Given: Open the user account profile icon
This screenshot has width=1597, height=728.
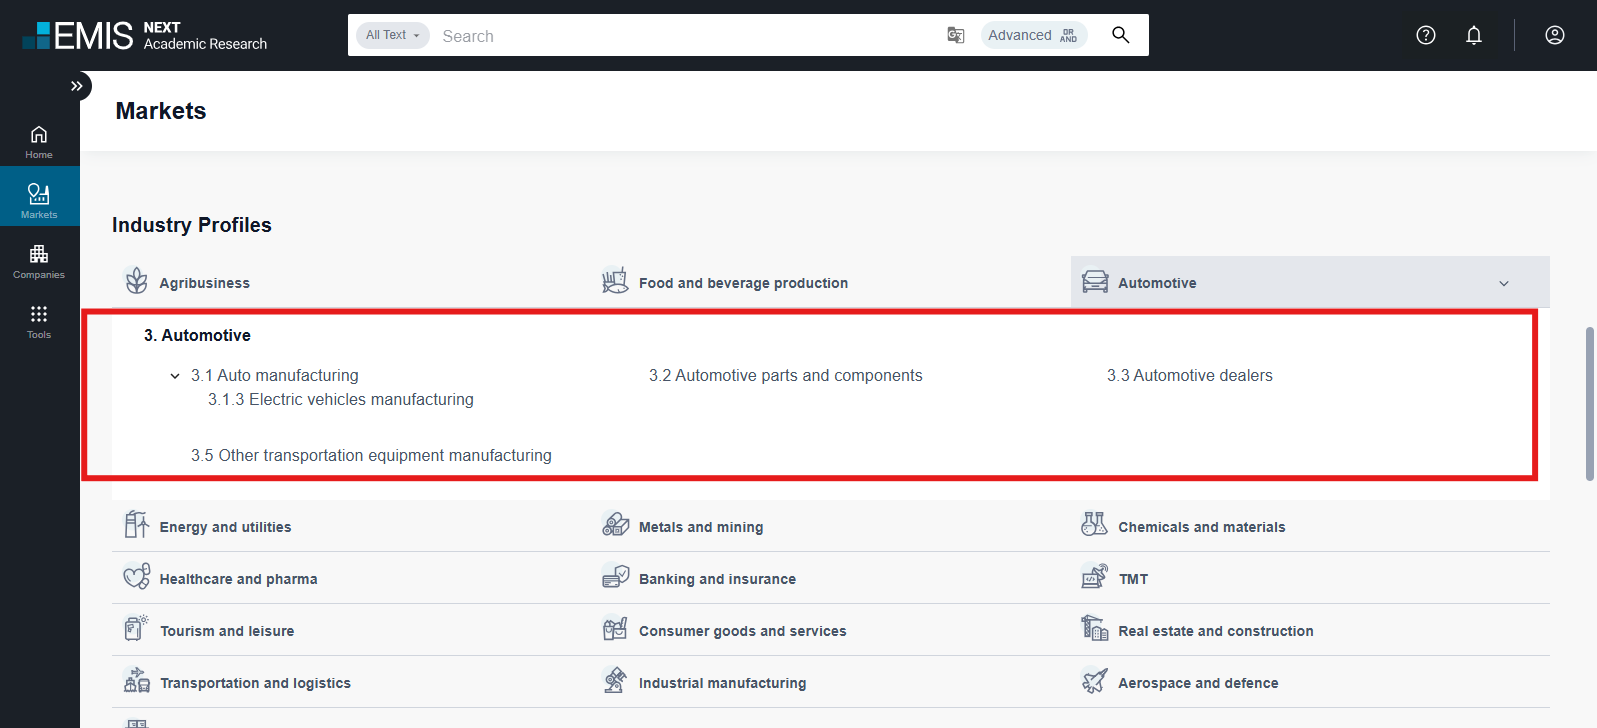Looking at the screenshot, I should point(1555,35).
